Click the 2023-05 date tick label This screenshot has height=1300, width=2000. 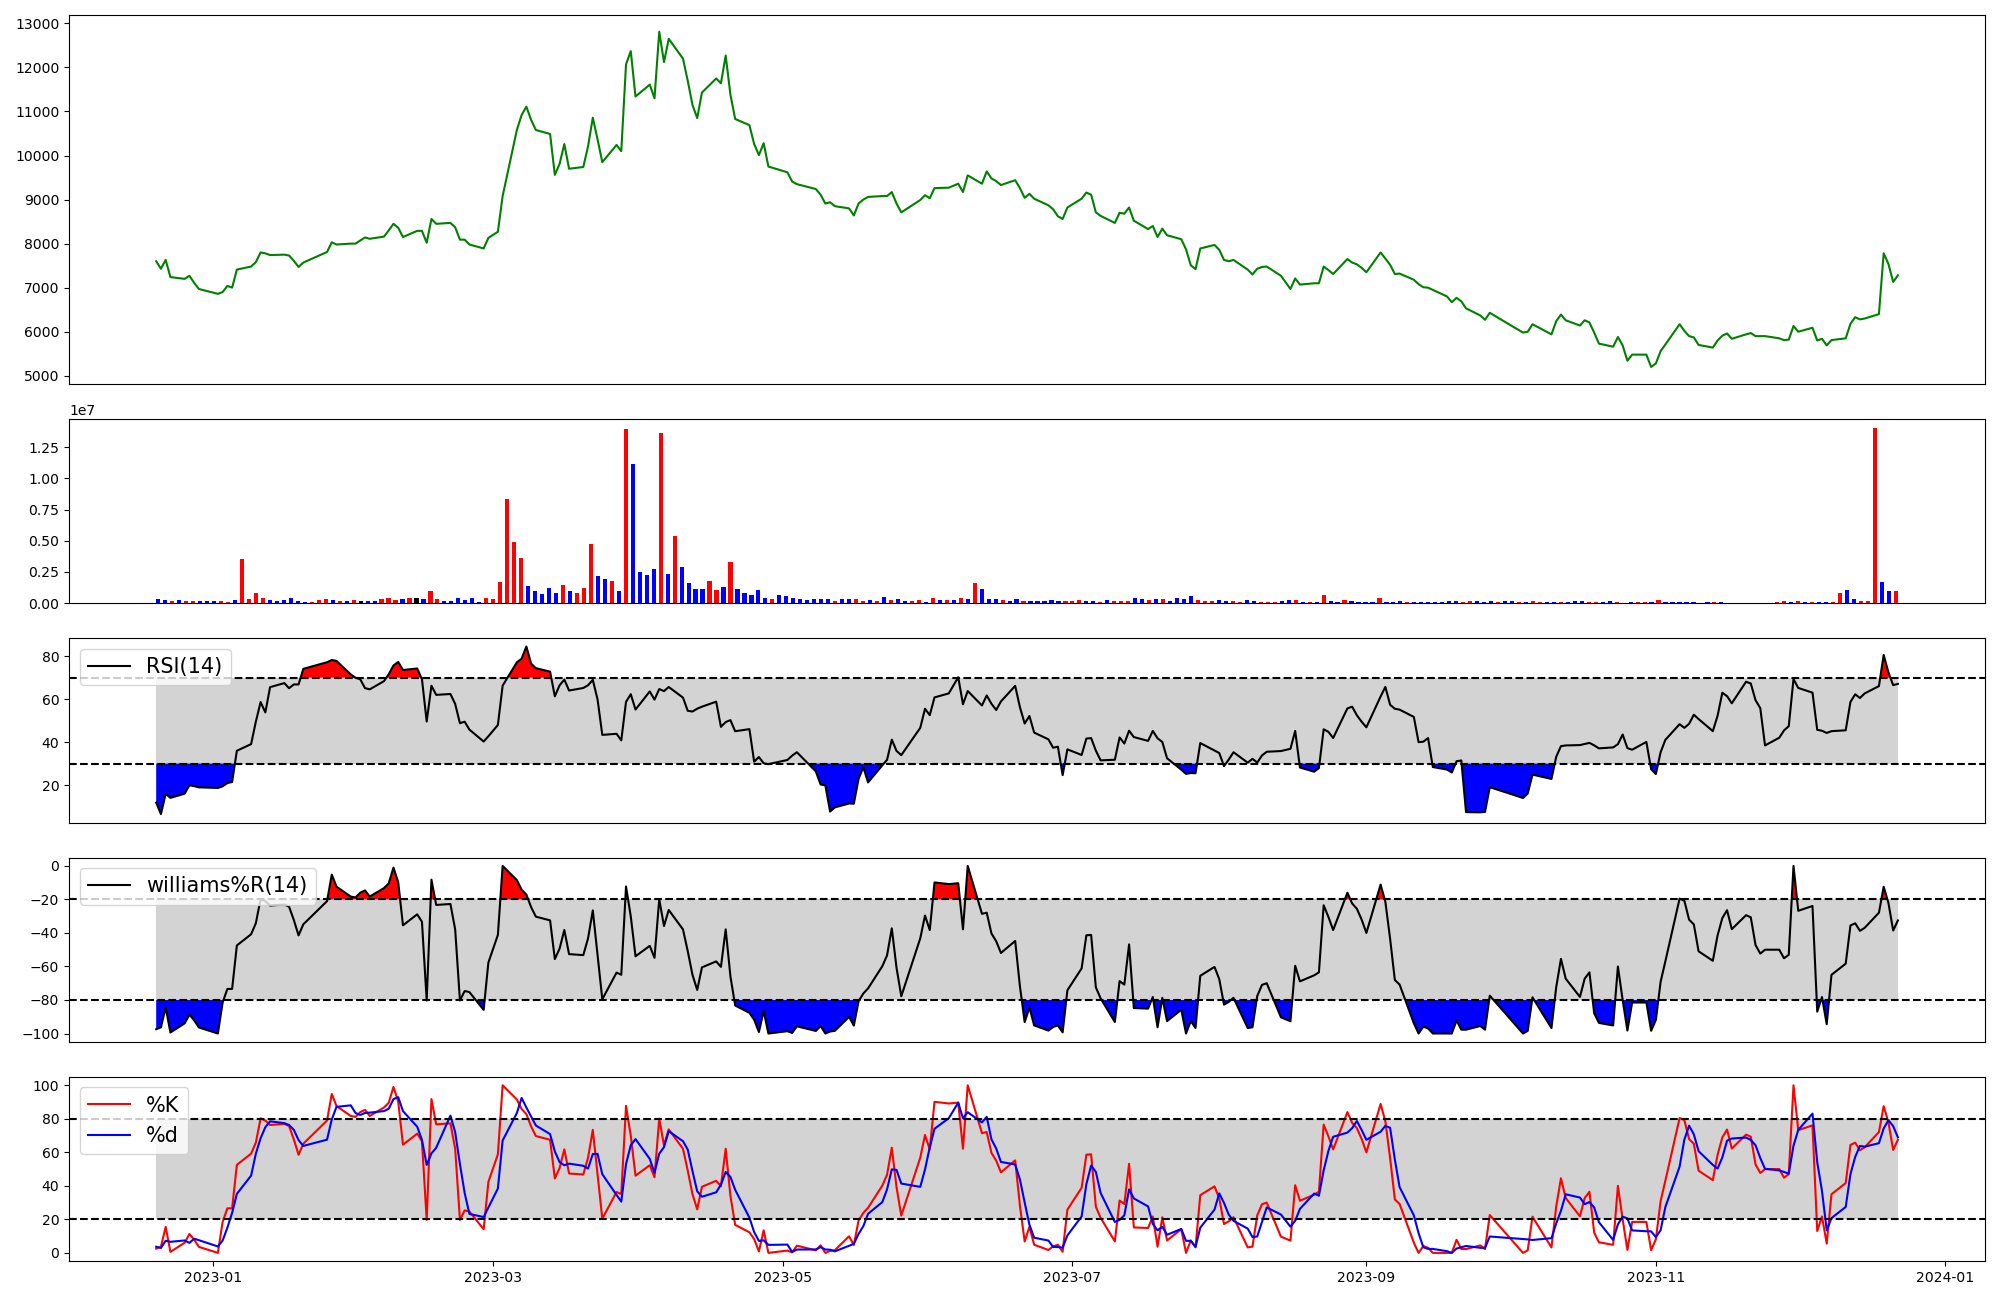[x=783, y=1277]
